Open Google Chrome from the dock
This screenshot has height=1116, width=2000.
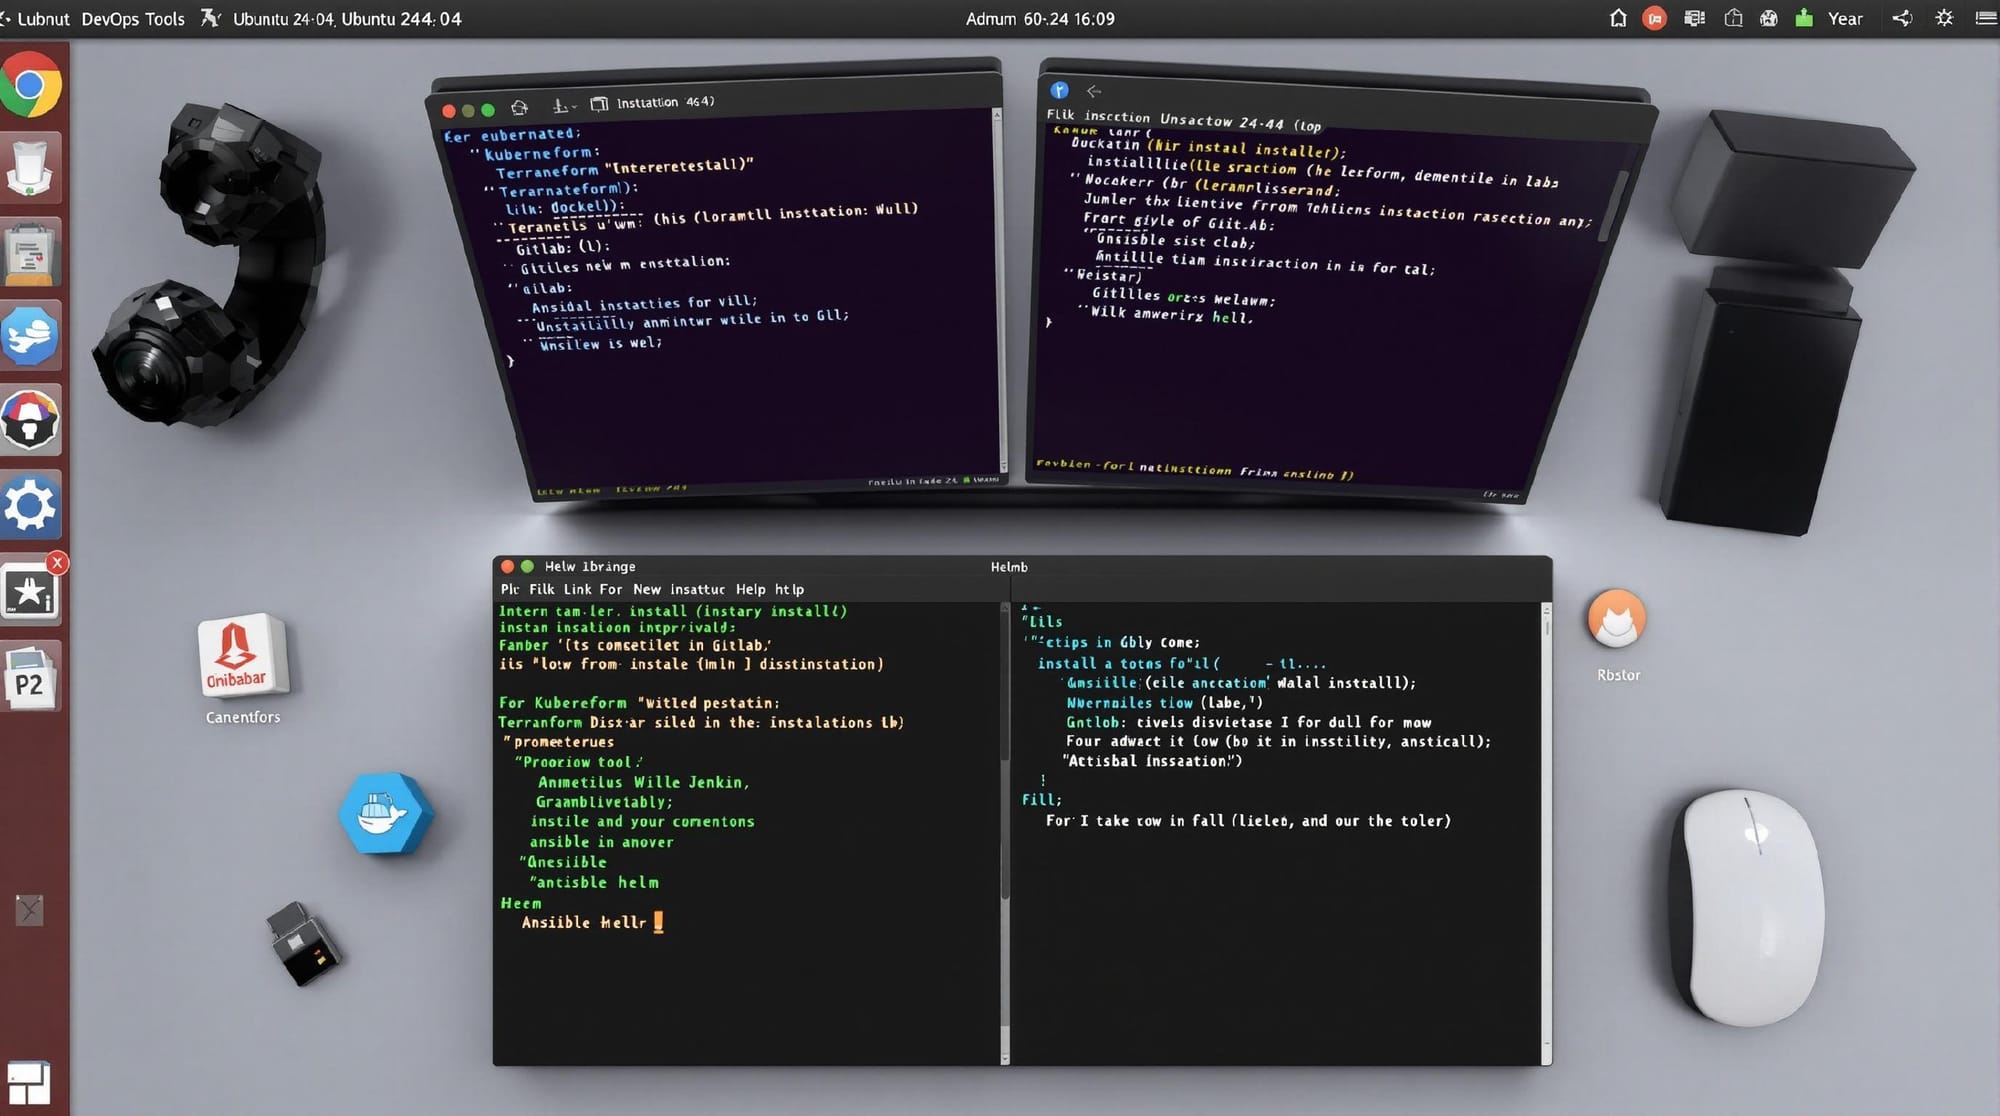[x=30, y=86]
